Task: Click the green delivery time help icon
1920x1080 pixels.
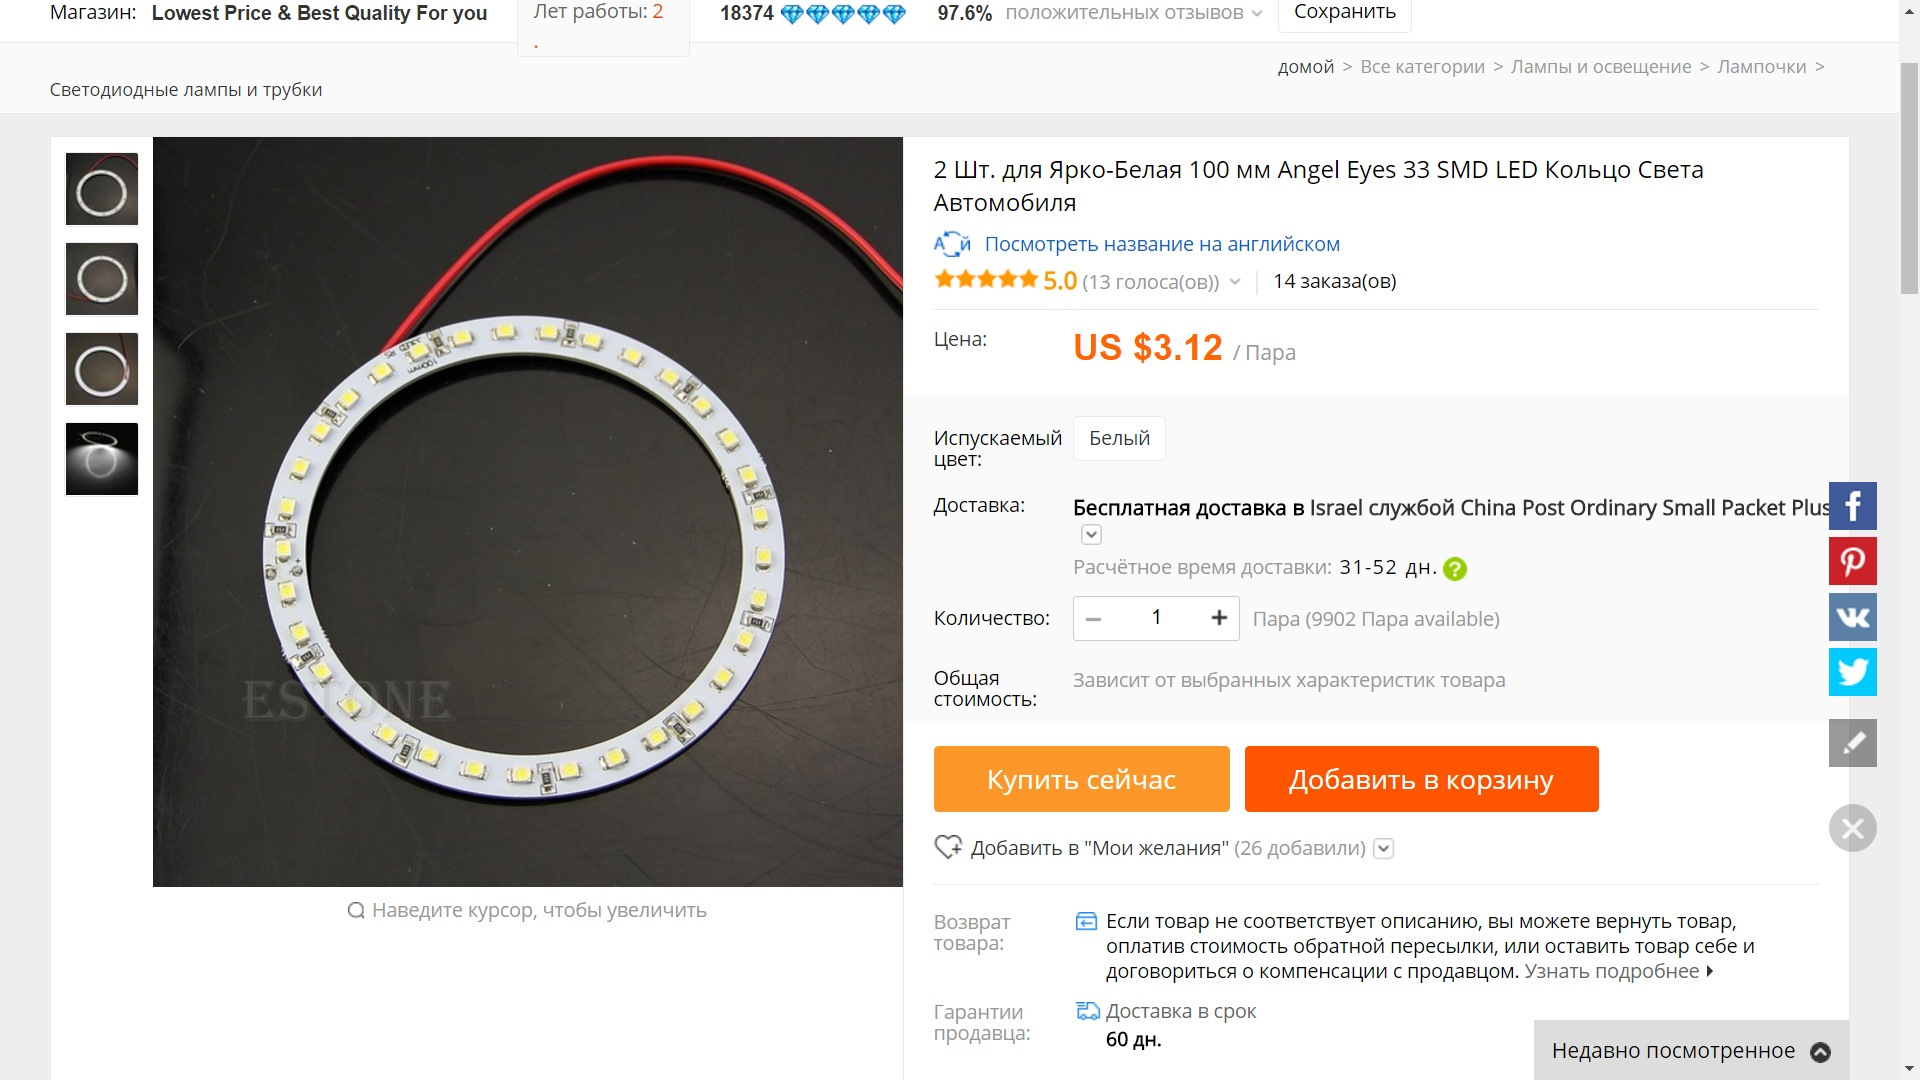Action: [1455, 569]
